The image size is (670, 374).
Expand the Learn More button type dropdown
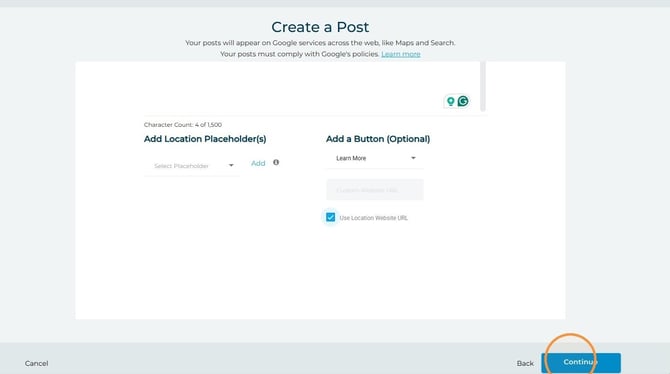click(375, 158)
